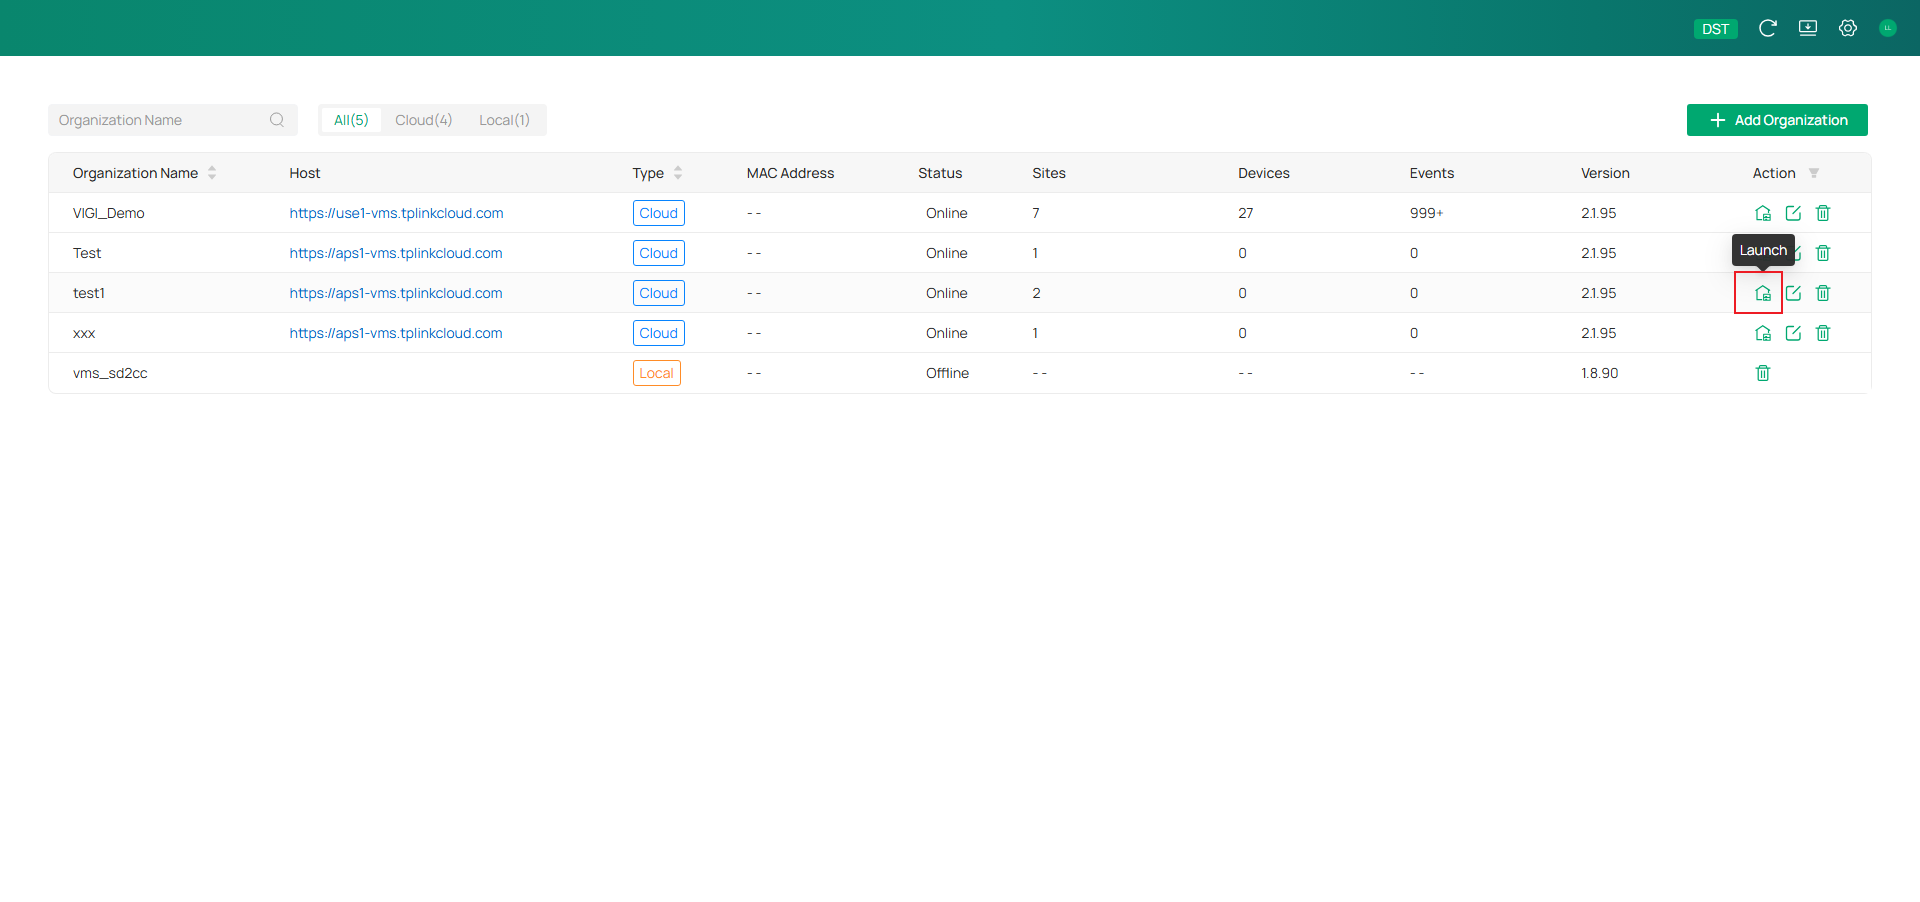The image size is (1920, 902).
Task: Delete the VIGI_Demo organization
Action: tap(1823, 213)
